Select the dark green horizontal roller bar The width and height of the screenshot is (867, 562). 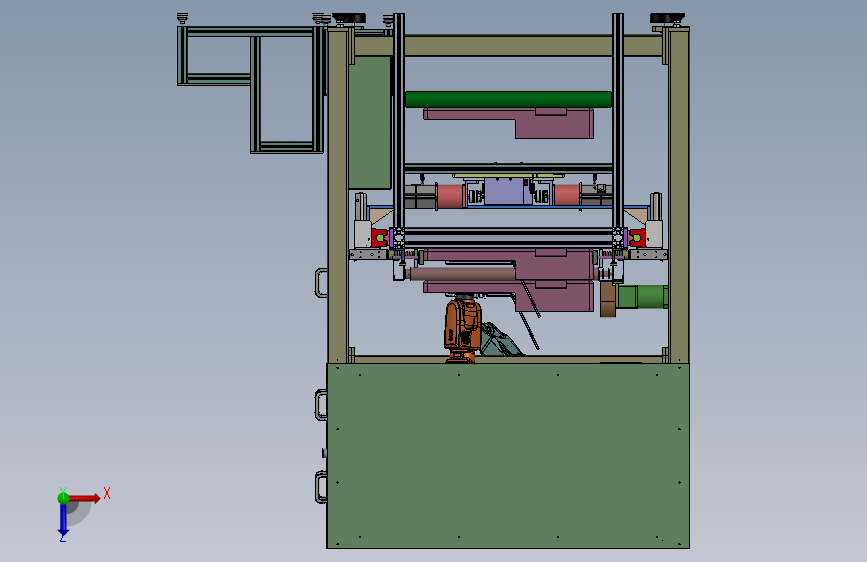click(x=508, y=100)
